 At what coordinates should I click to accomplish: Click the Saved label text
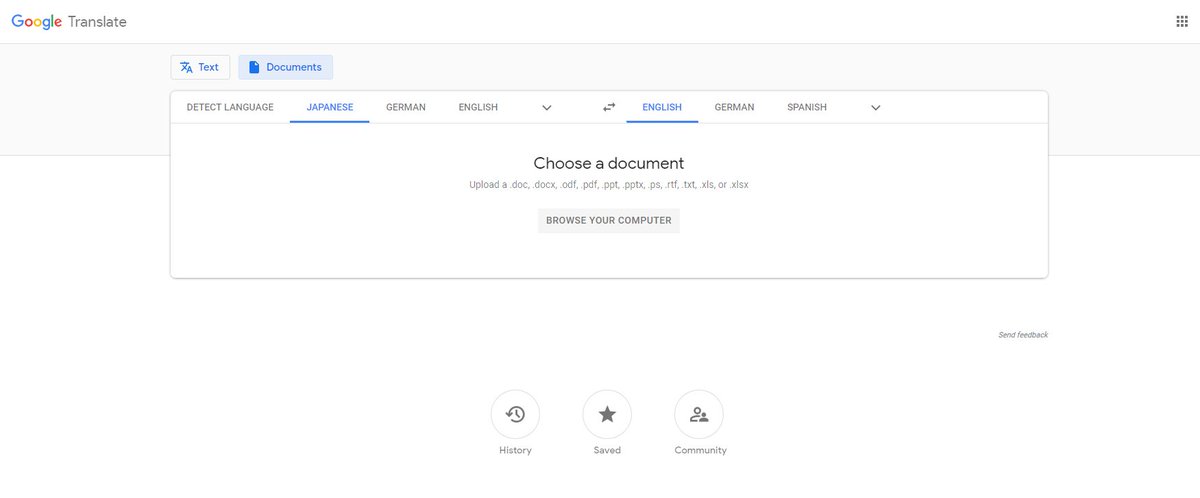[x=607, y=450]
